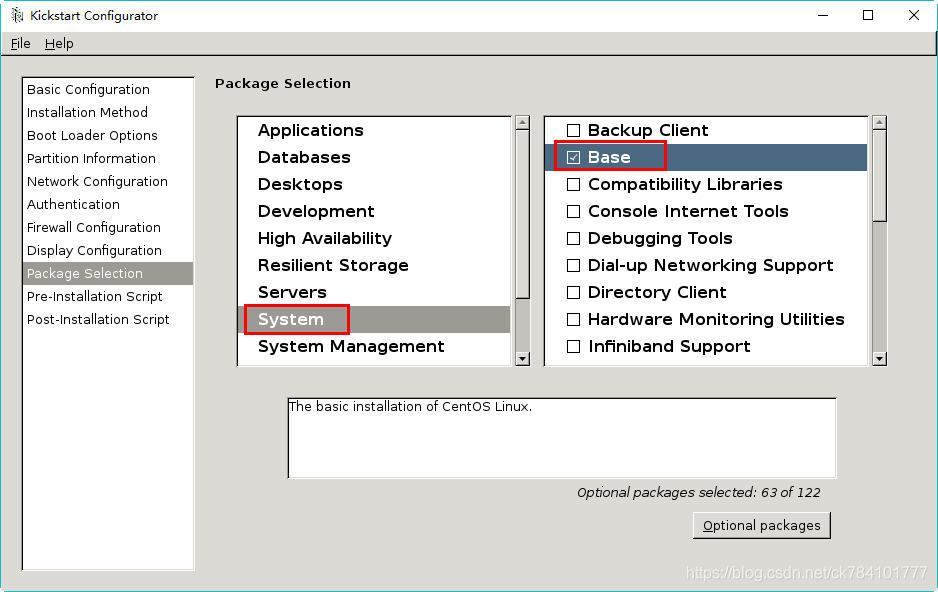This screenshot has width=938, height=592.
Task: Select Desktops package category
Action: (374, 184)
